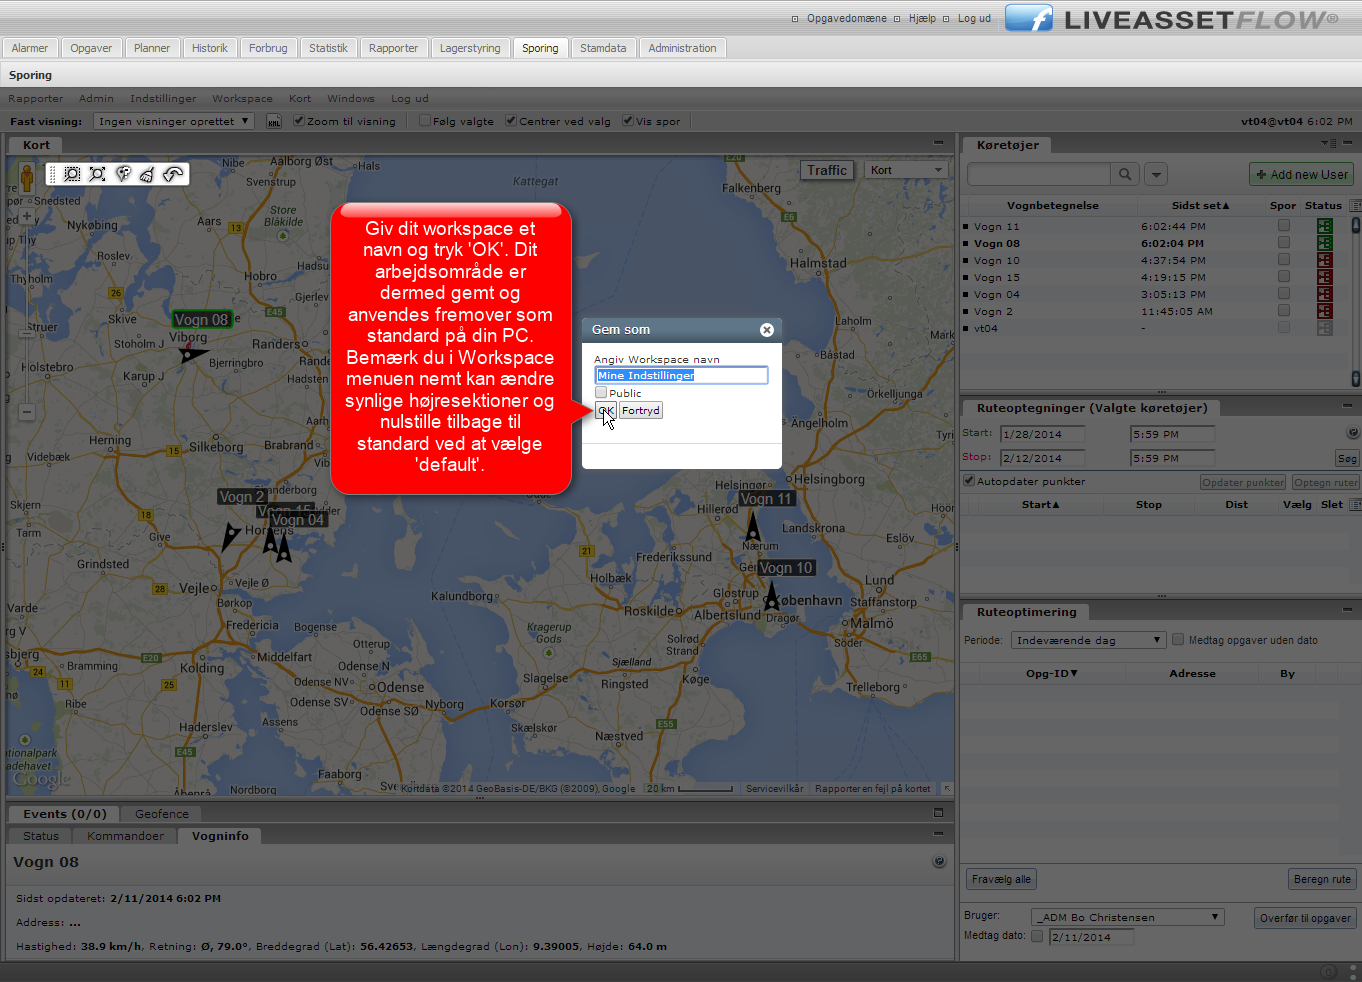Click the map zoom in plus button
This screenshot has width=1362, height=982.
point(27,217)
